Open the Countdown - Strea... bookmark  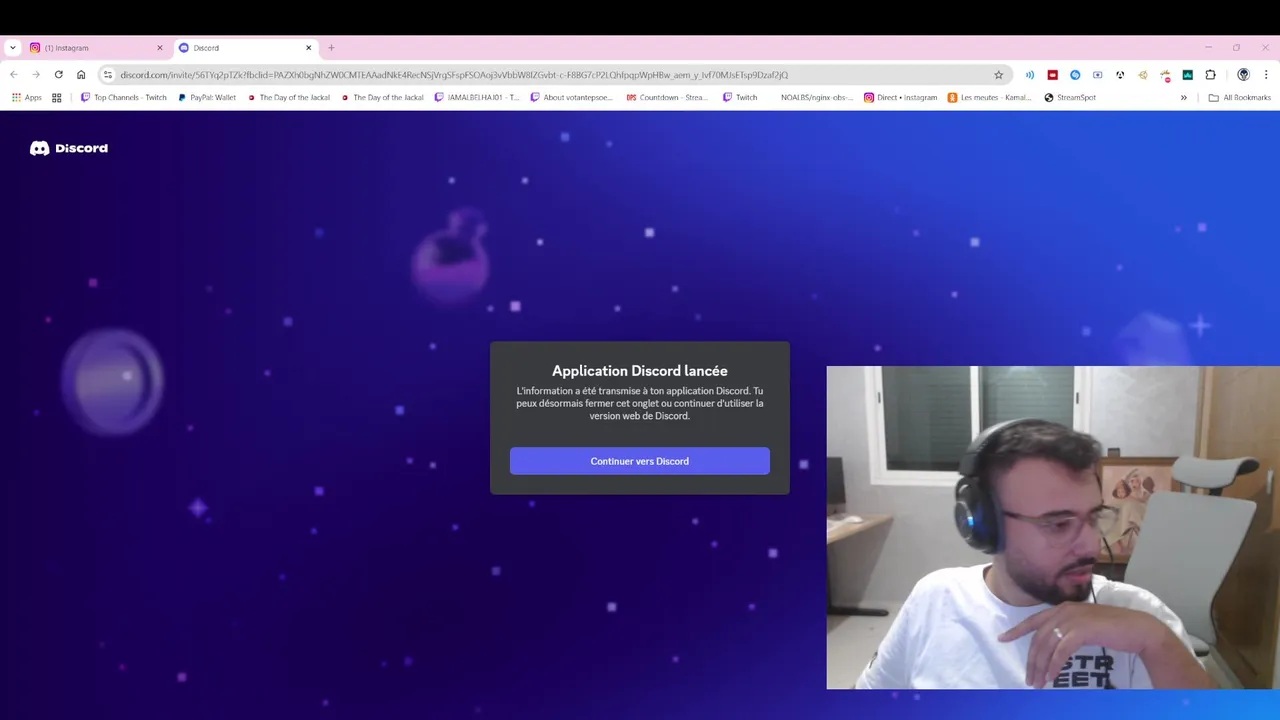(667, 98)
